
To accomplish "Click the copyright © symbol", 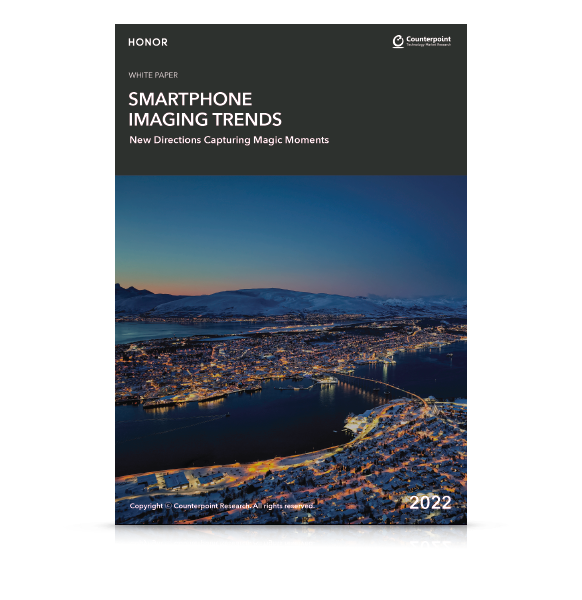I will [168, 506].
